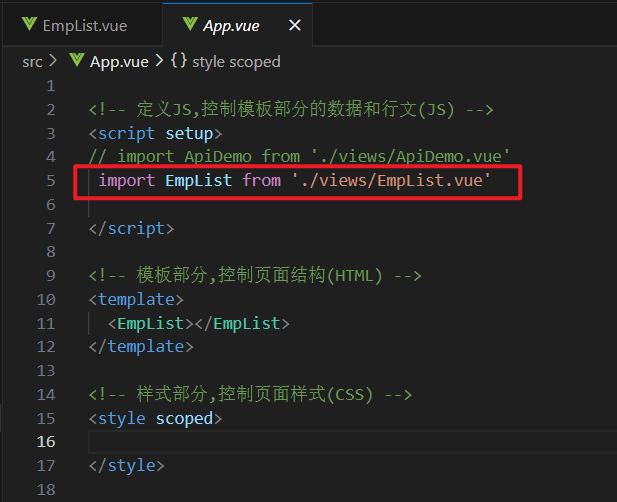
Task: Click the 'script setup' opening tag
Action: click(155, 134)
